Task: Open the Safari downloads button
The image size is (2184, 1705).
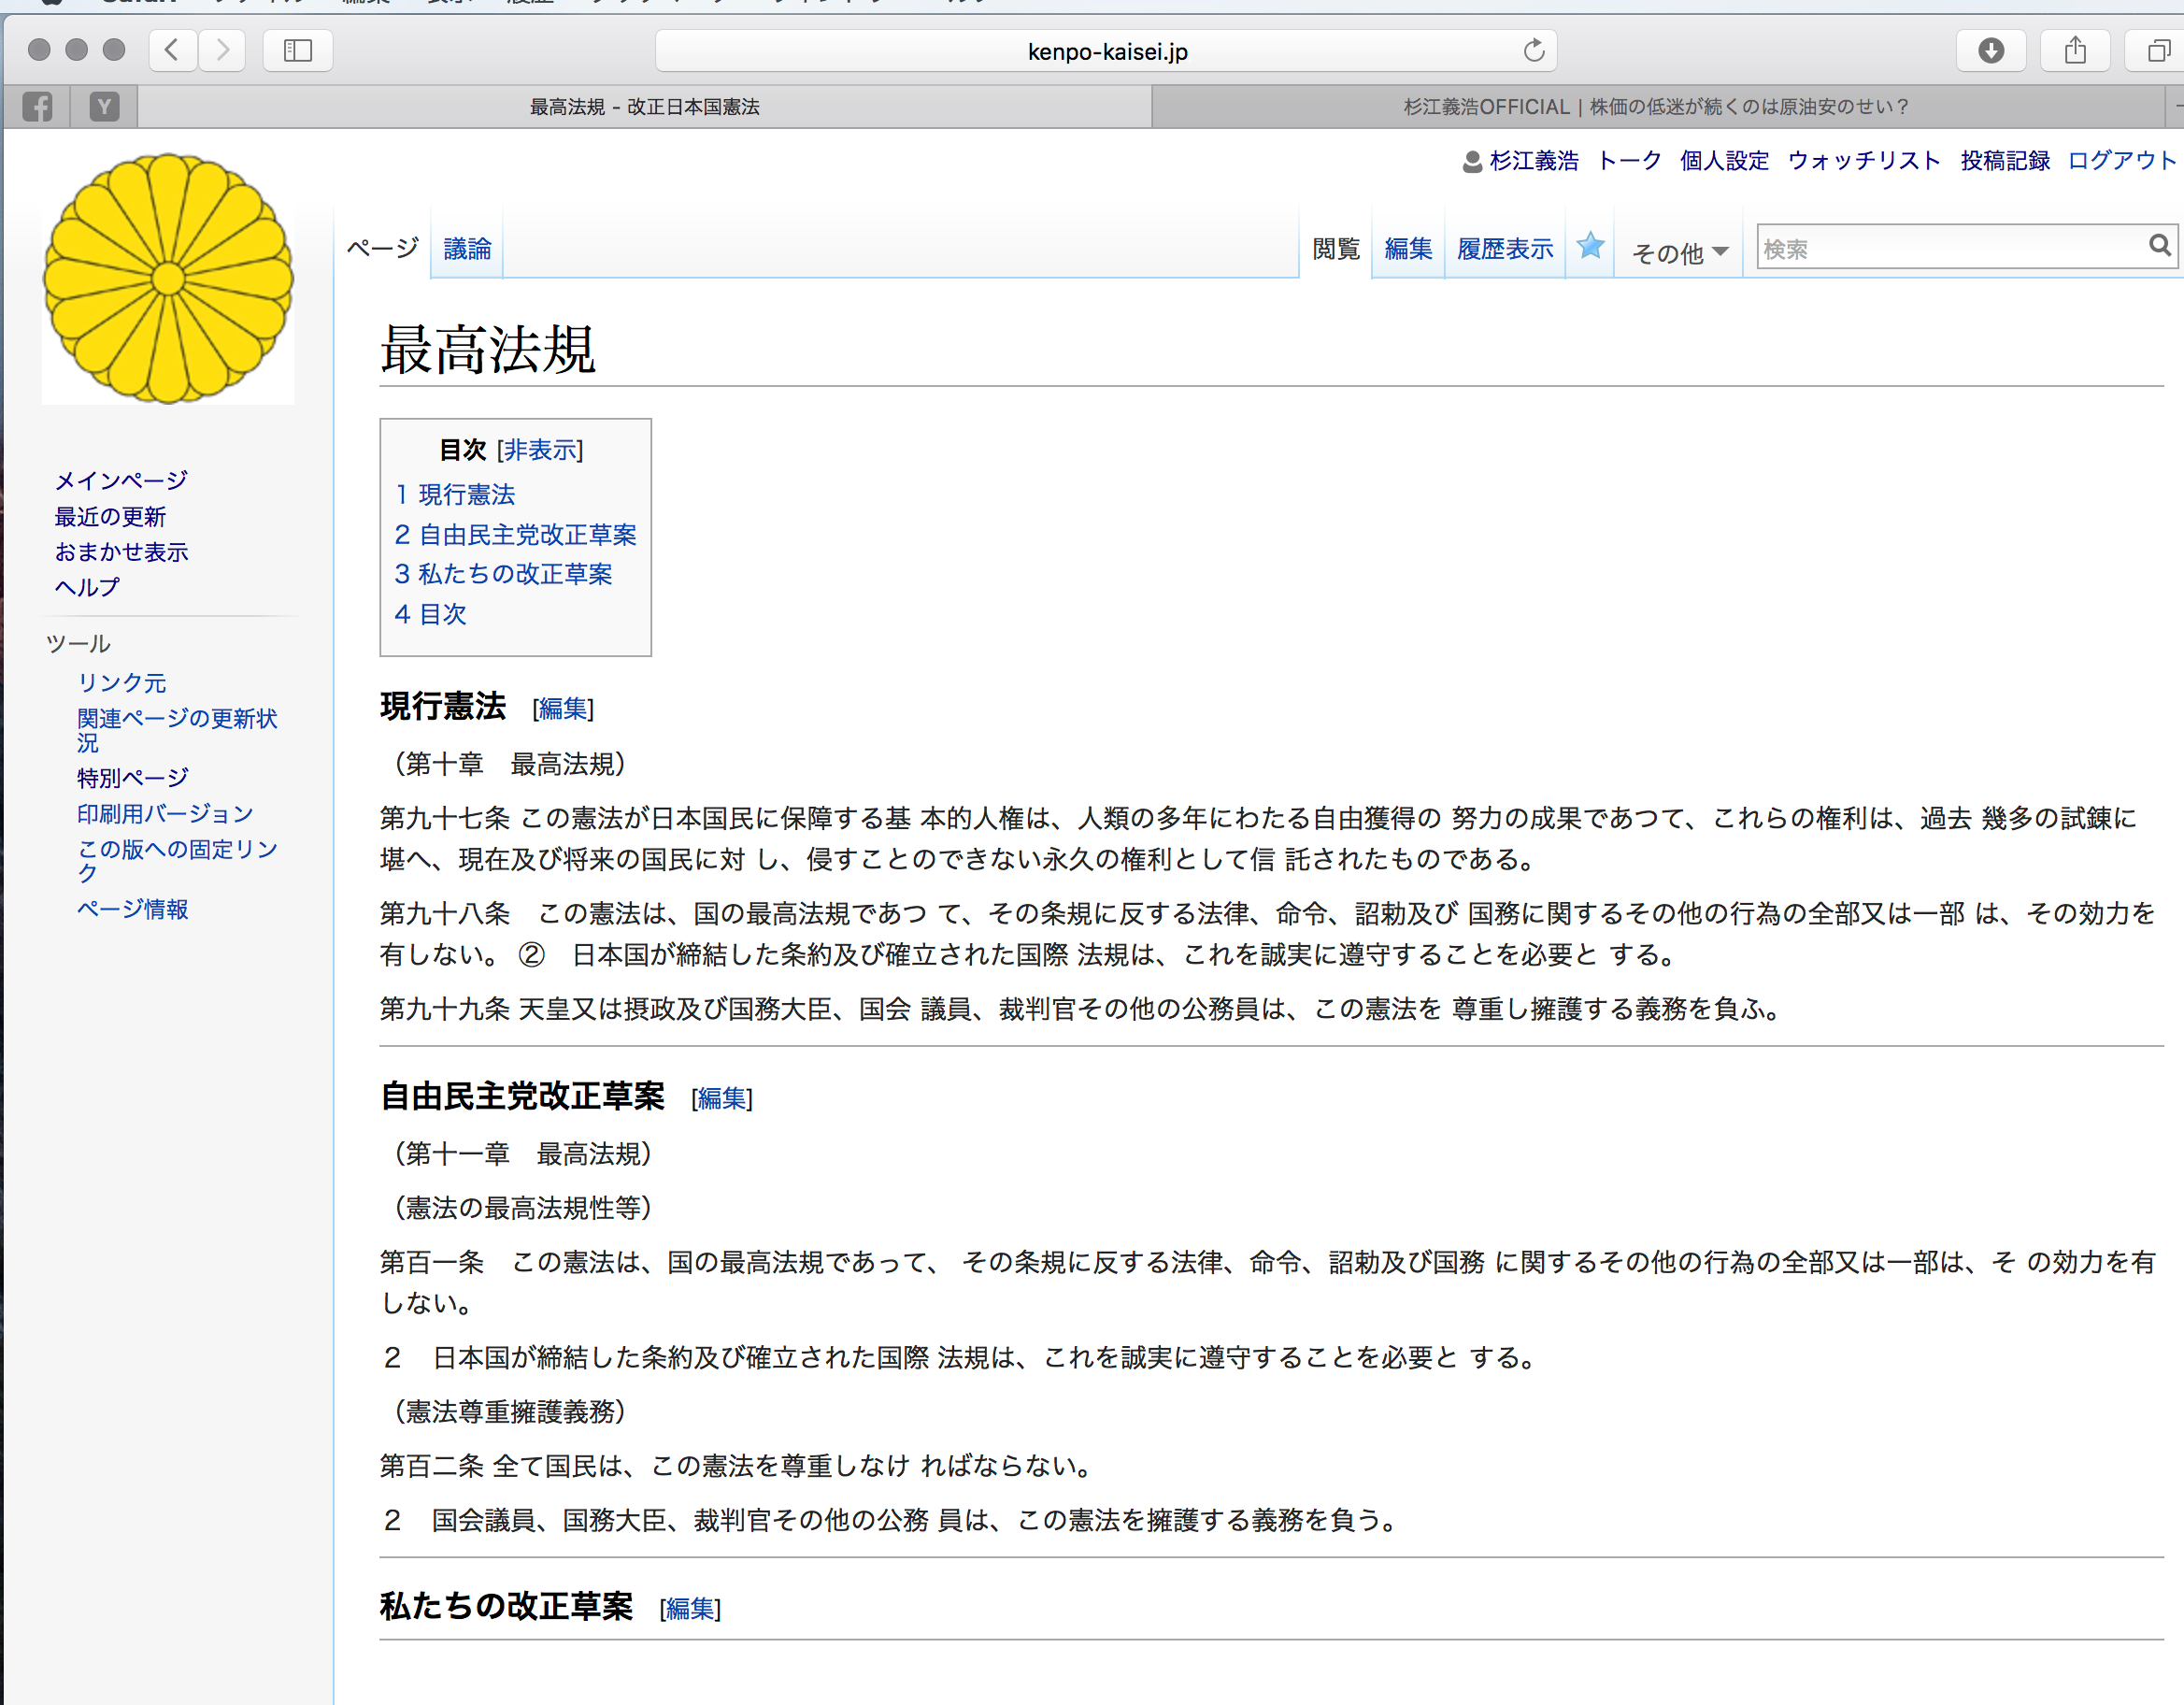Action: pyautogui.click(x=1990, y=50)
